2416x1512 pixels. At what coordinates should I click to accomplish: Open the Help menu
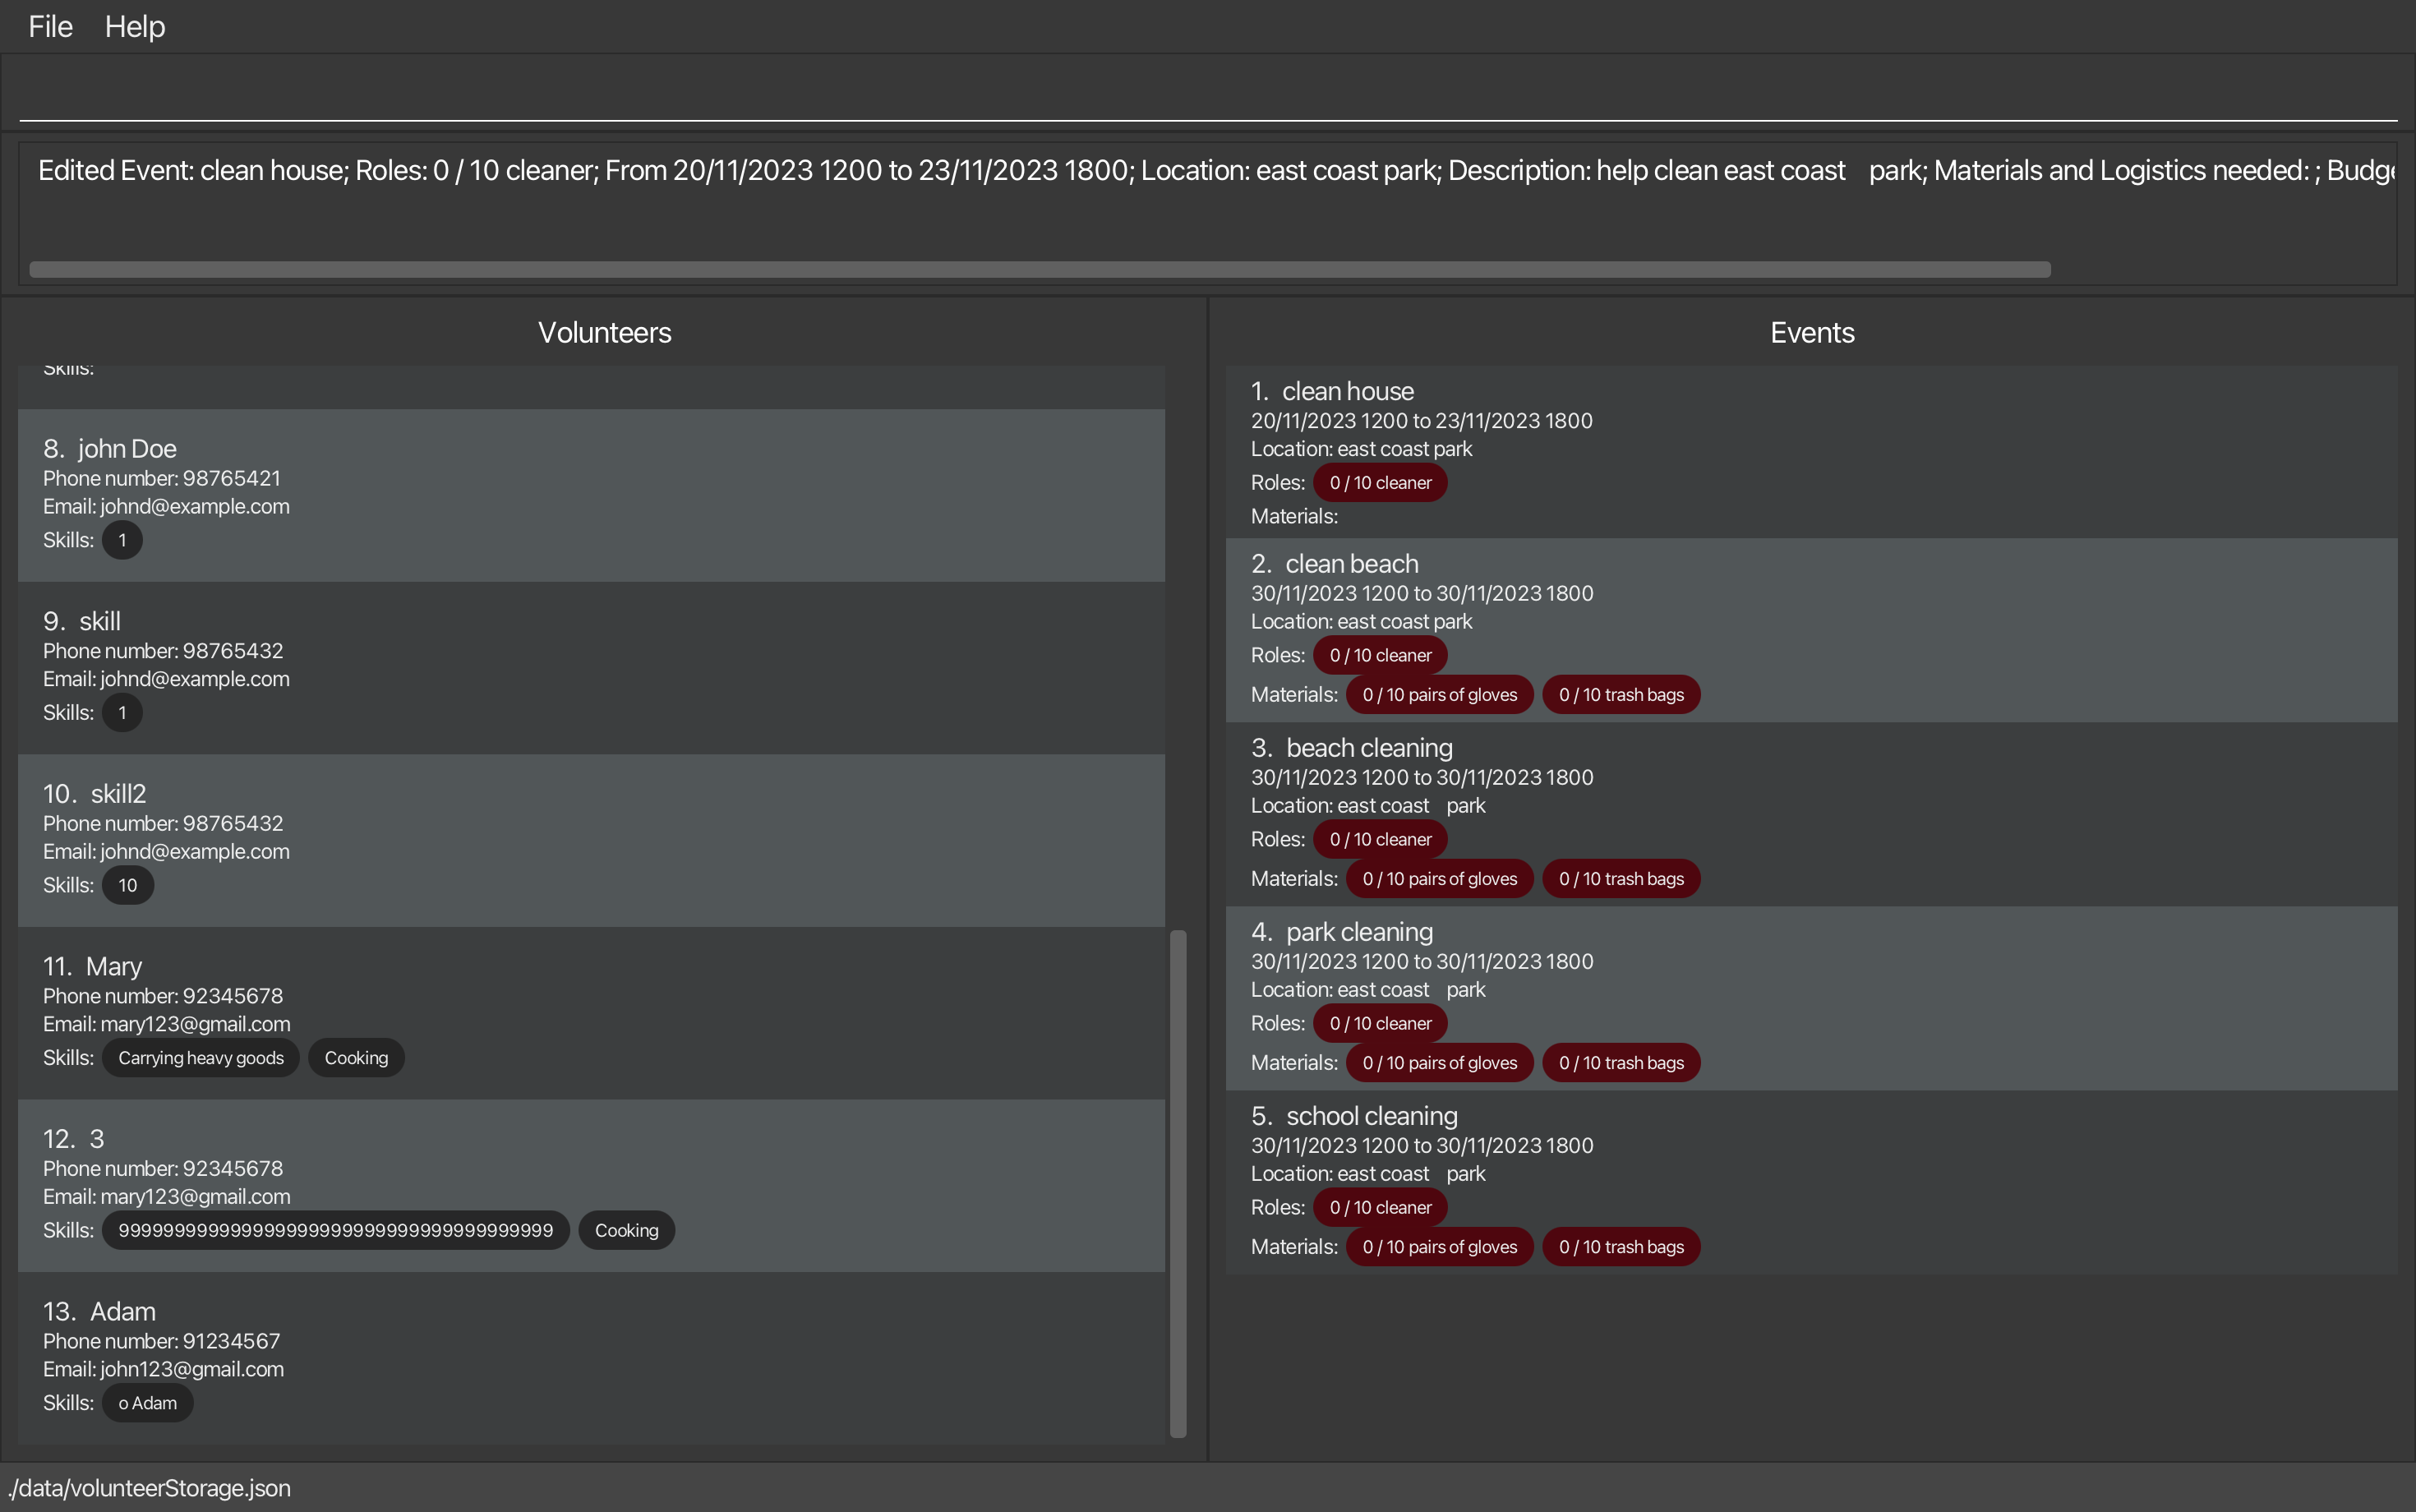(135, 27)
